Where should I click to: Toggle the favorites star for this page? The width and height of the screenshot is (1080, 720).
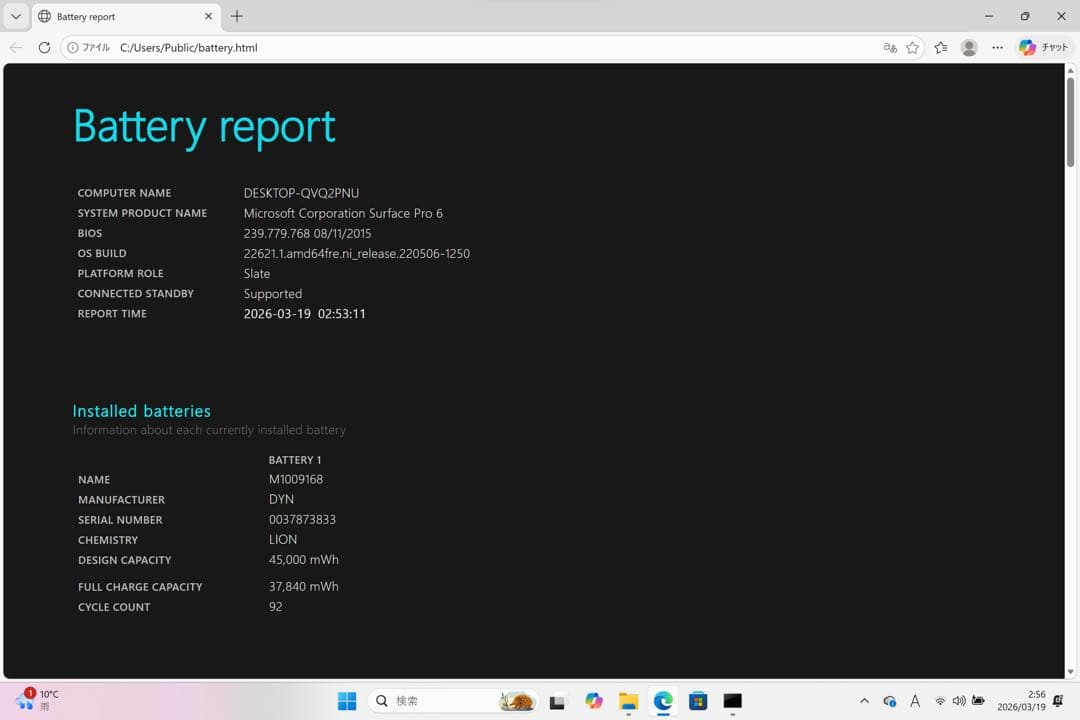tap(913, 47)
